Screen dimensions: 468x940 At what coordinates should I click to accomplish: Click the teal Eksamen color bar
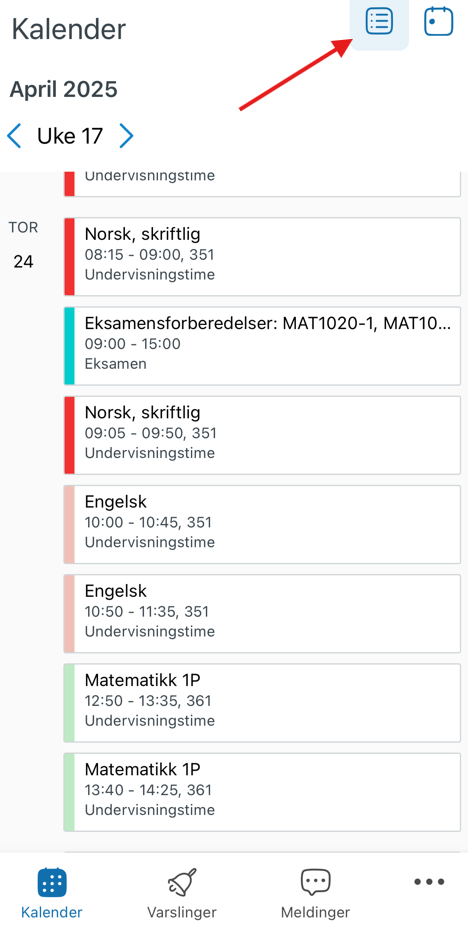pos(70,346)
